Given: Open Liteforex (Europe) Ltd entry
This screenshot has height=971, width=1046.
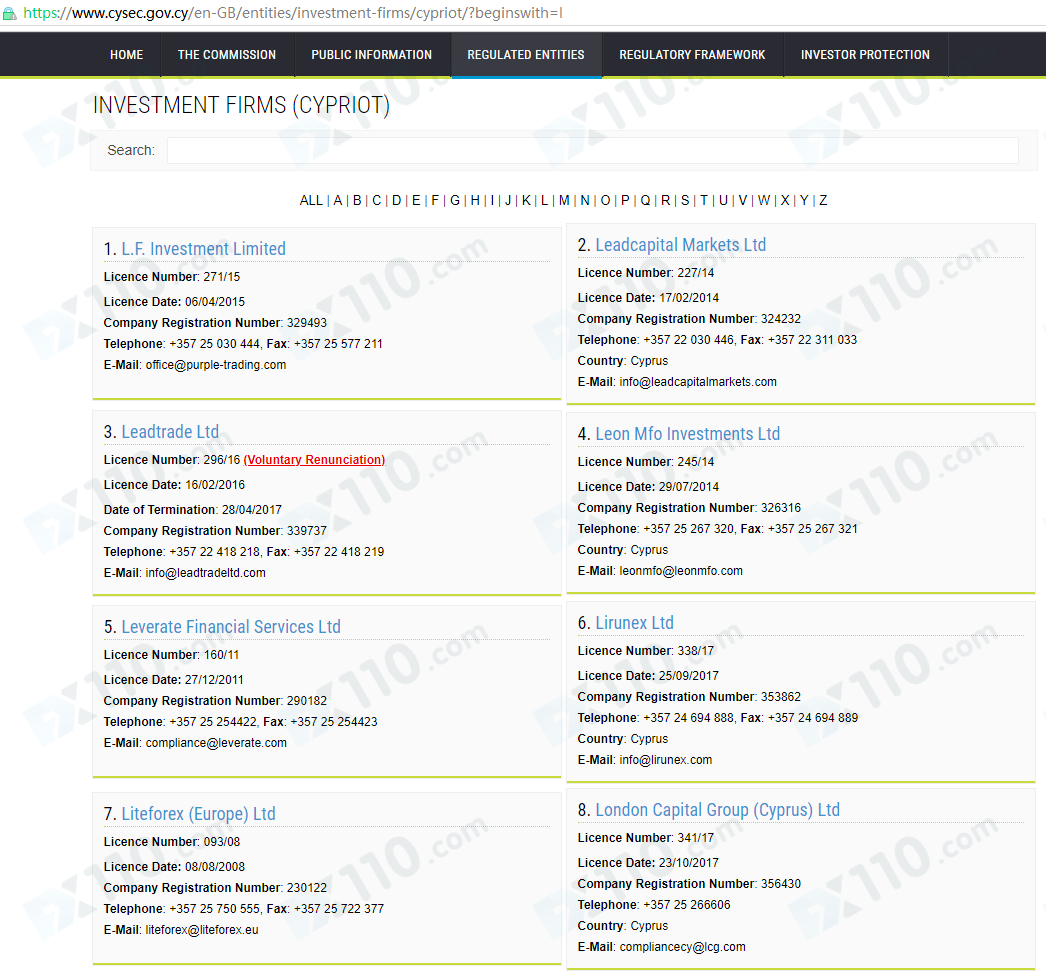Looking at the screenshot, I should [x=198, y=814].
